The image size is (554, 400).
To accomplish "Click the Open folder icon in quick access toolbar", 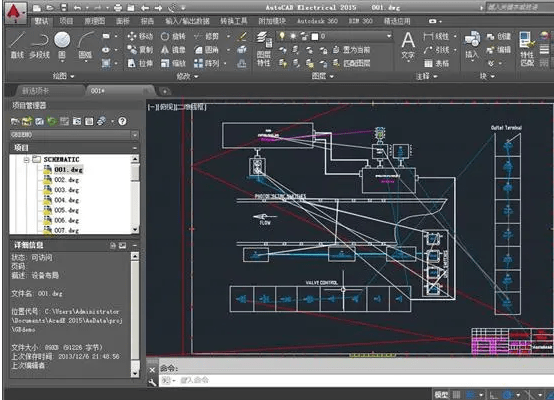I will [x=50, y=7].
